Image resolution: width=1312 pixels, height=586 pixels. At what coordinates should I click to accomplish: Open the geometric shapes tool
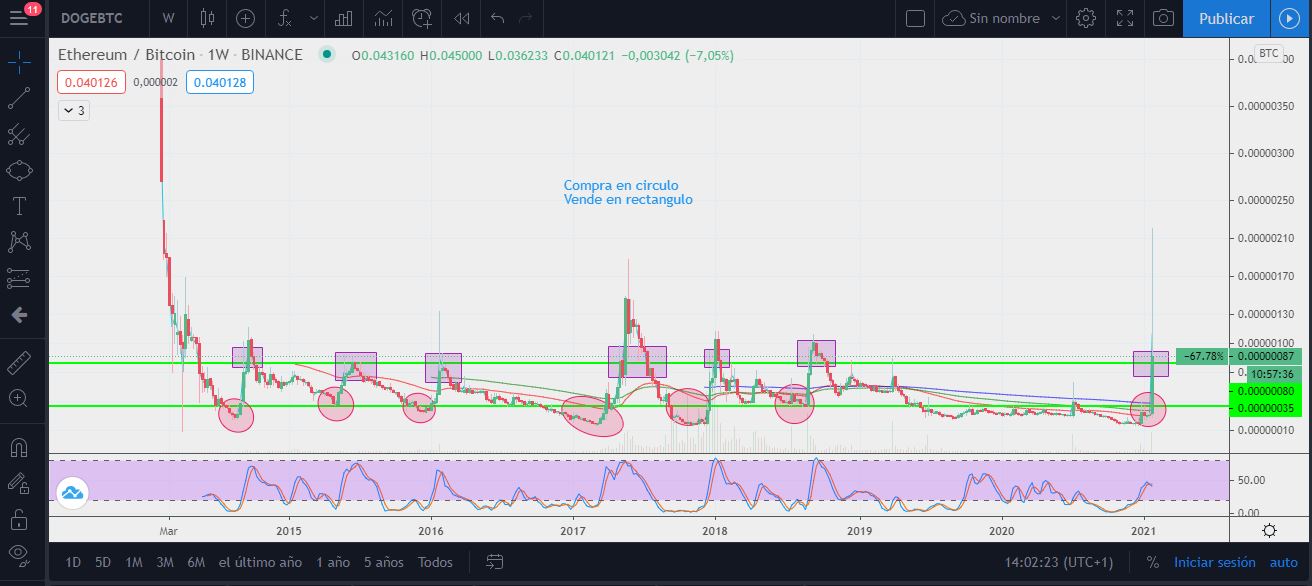tap(18, 170)
